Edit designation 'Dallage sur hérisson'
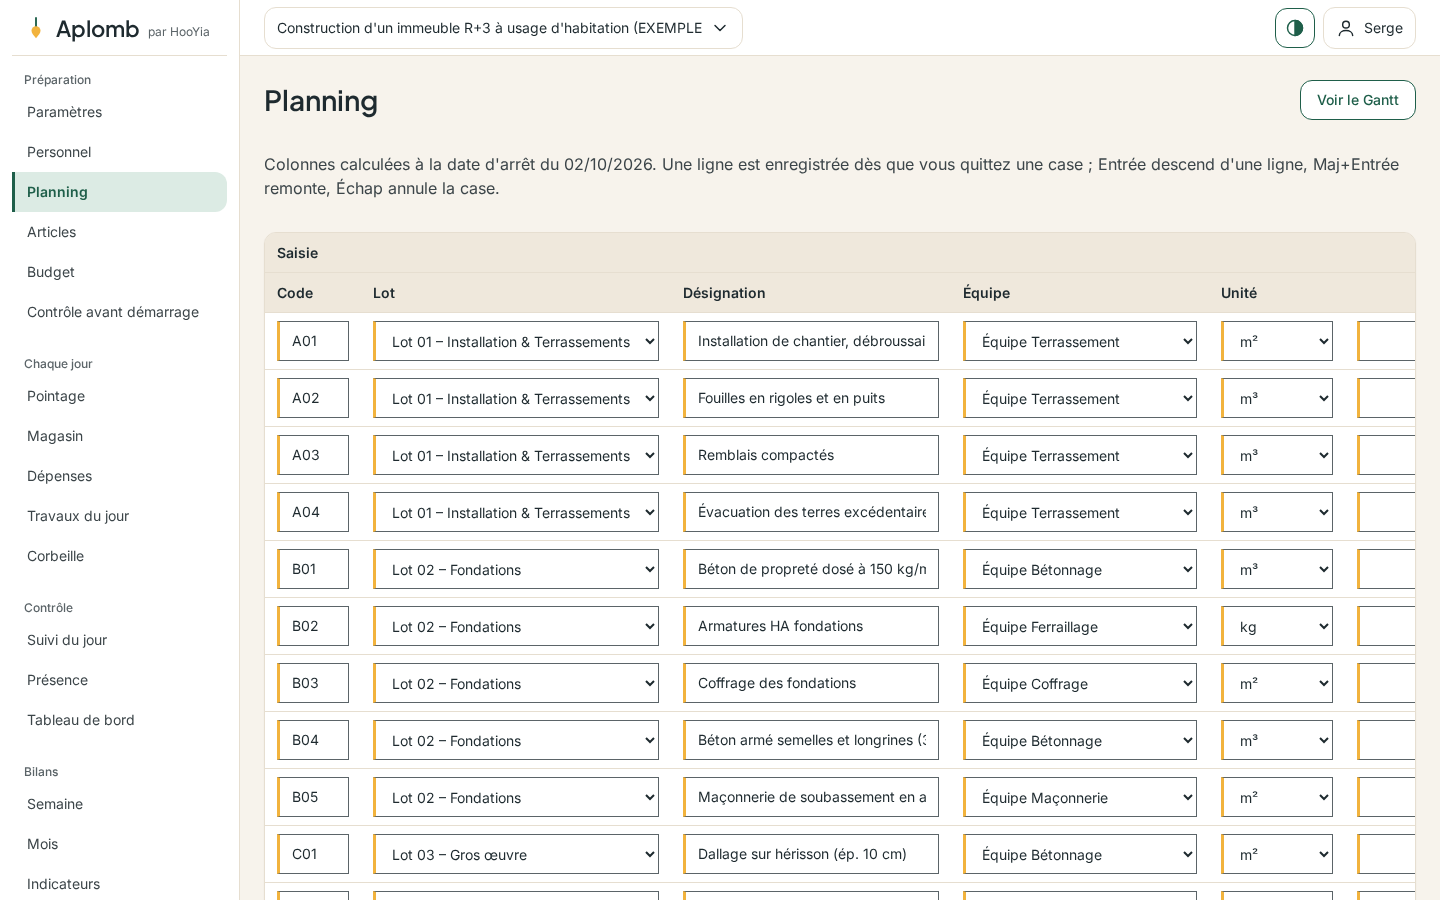 (x=811, y=854)
